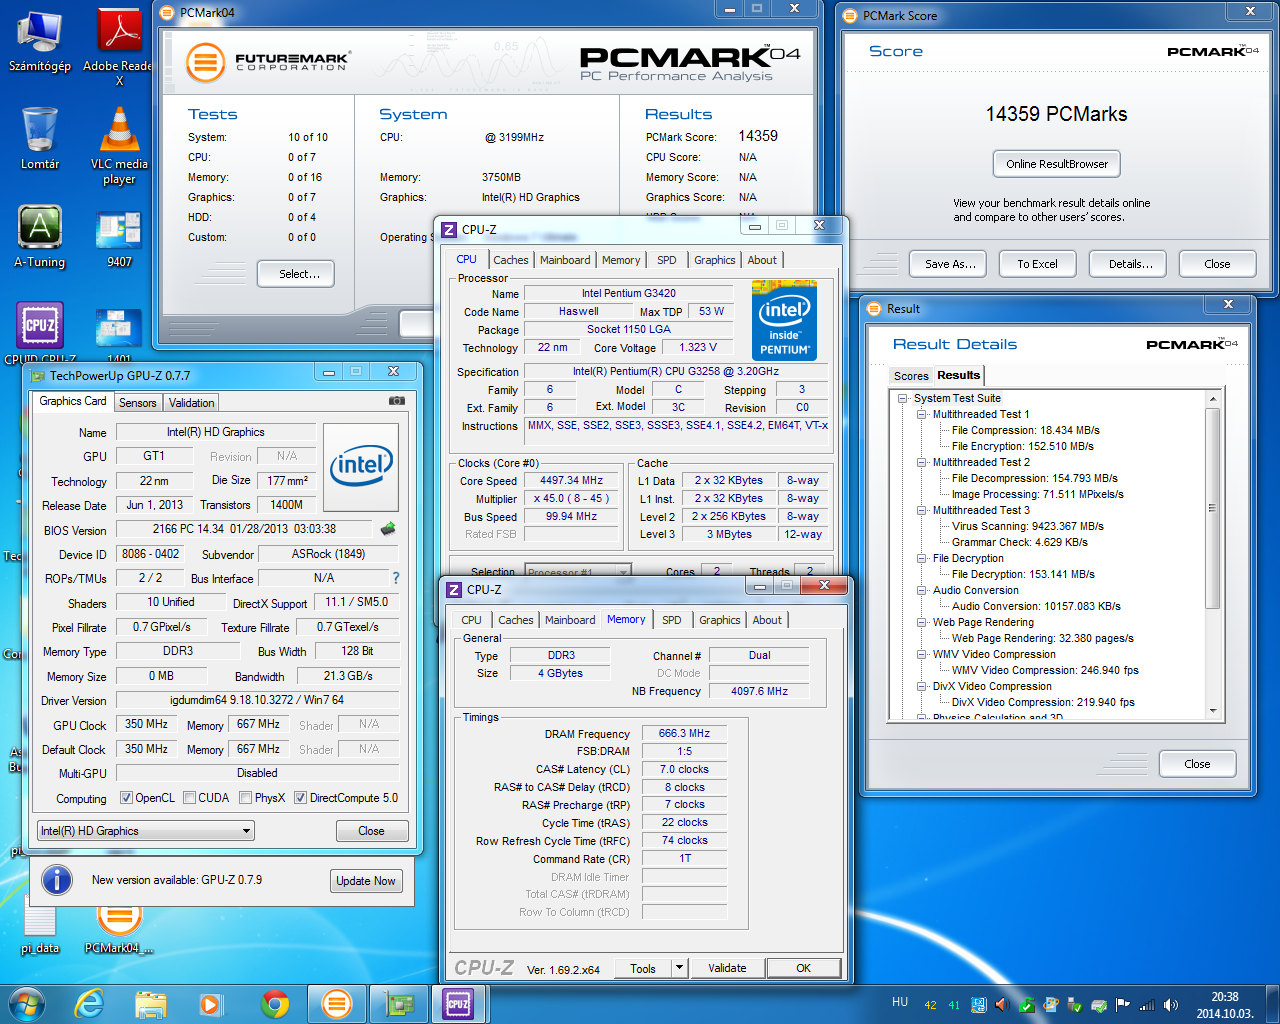Select the VLC media player desktop icon

[119, 146]
